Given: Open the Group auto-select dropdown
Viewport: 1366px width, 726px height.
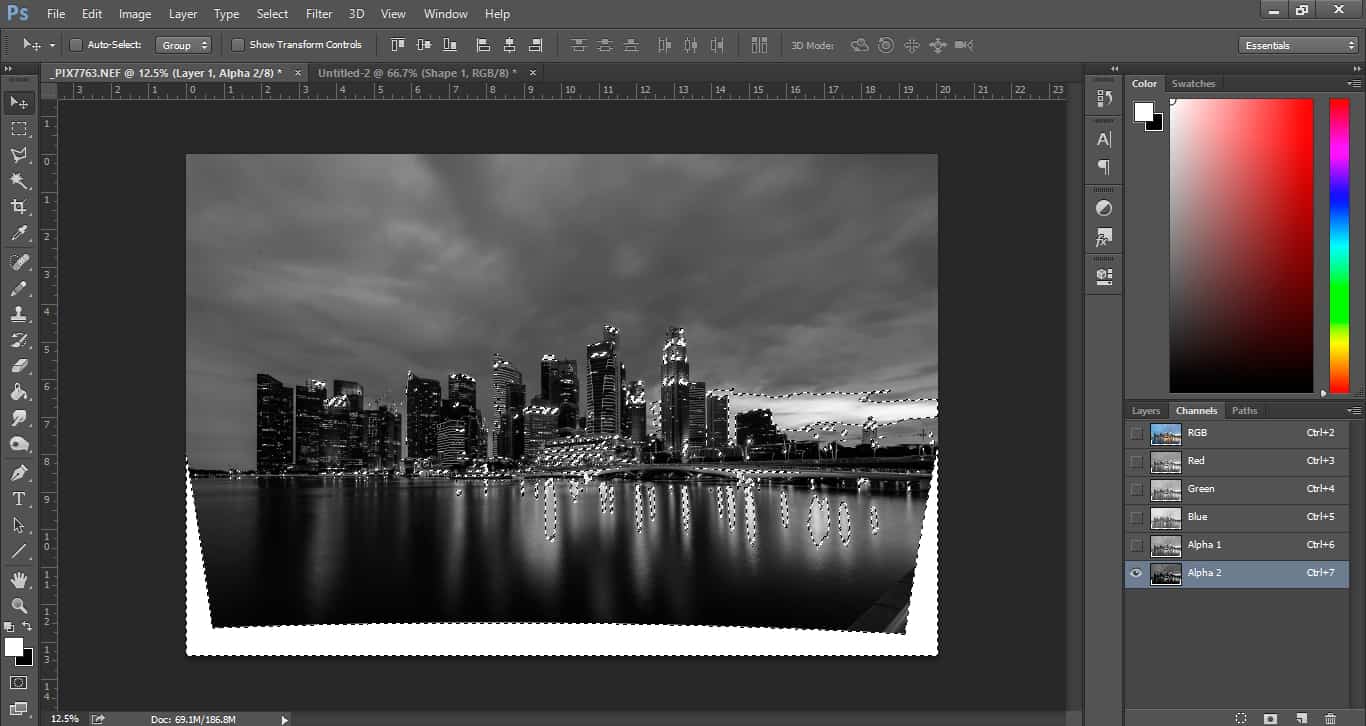Looking at the screenshot, I should tap(184, 45).
